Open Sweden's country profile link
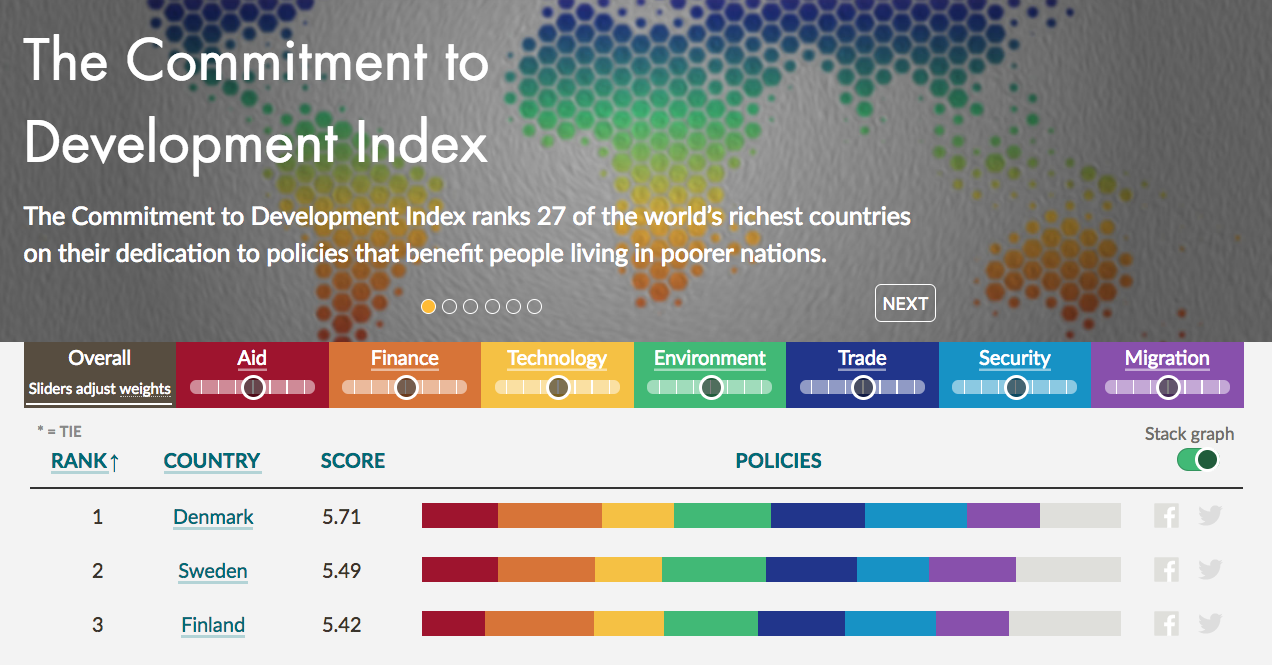 click(x=213, y=571)
